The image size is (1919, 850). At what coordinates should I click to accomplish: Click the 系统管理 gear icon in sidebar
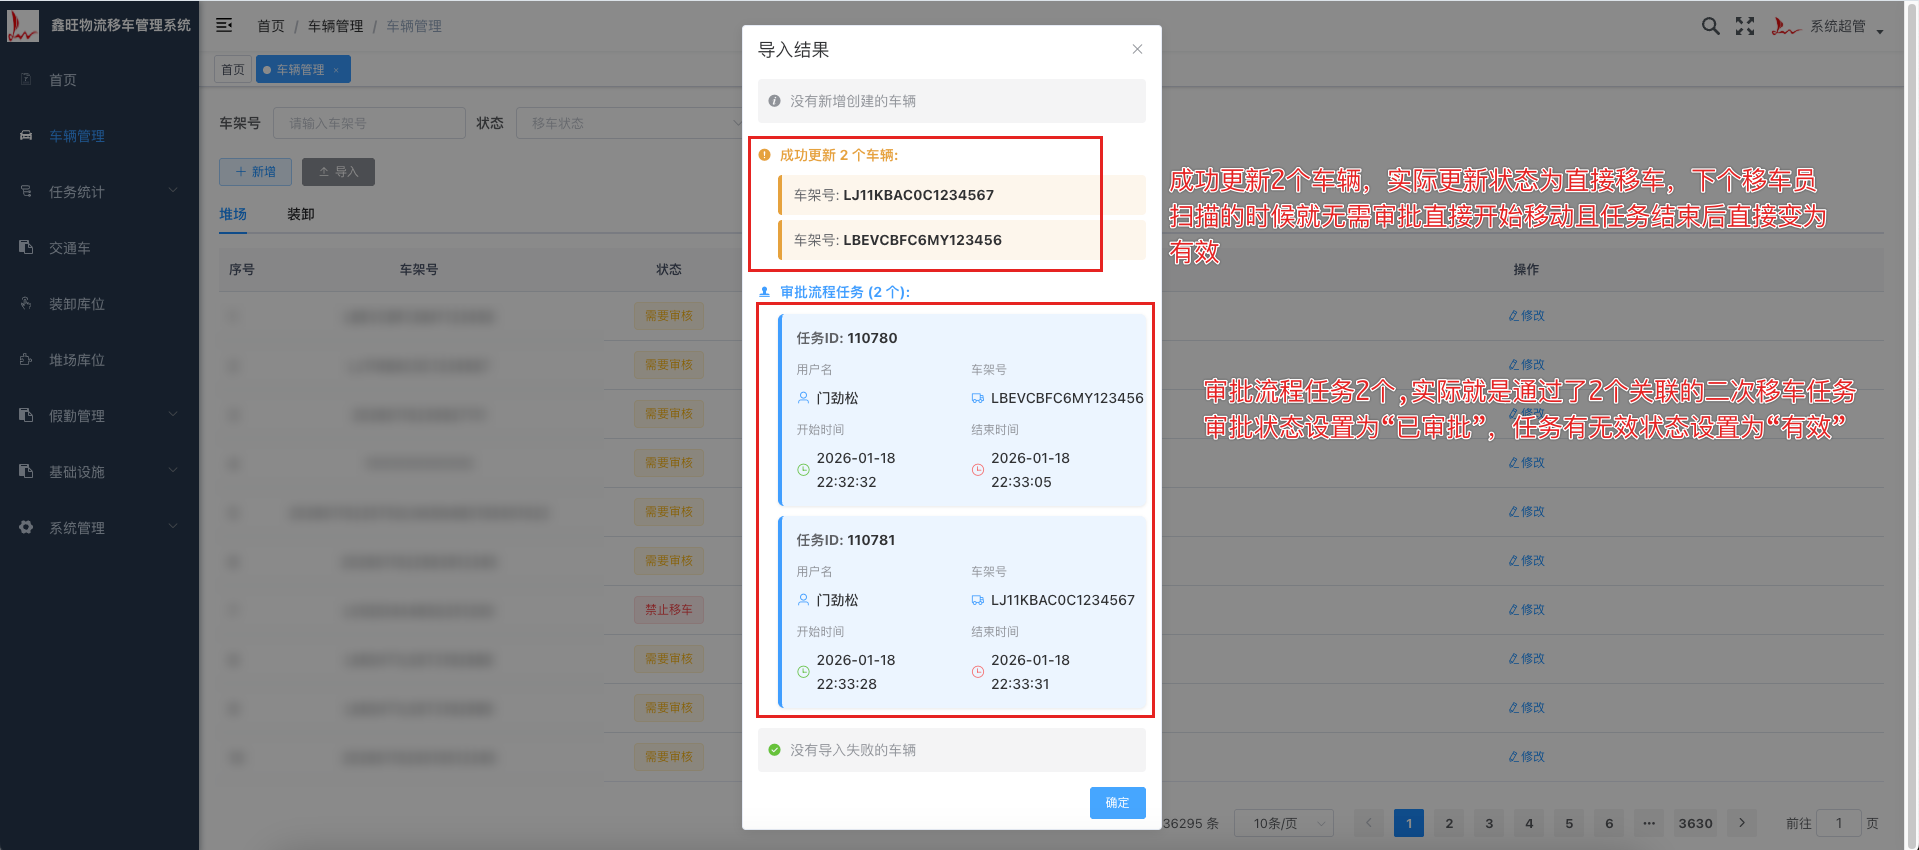click(26, 527)
